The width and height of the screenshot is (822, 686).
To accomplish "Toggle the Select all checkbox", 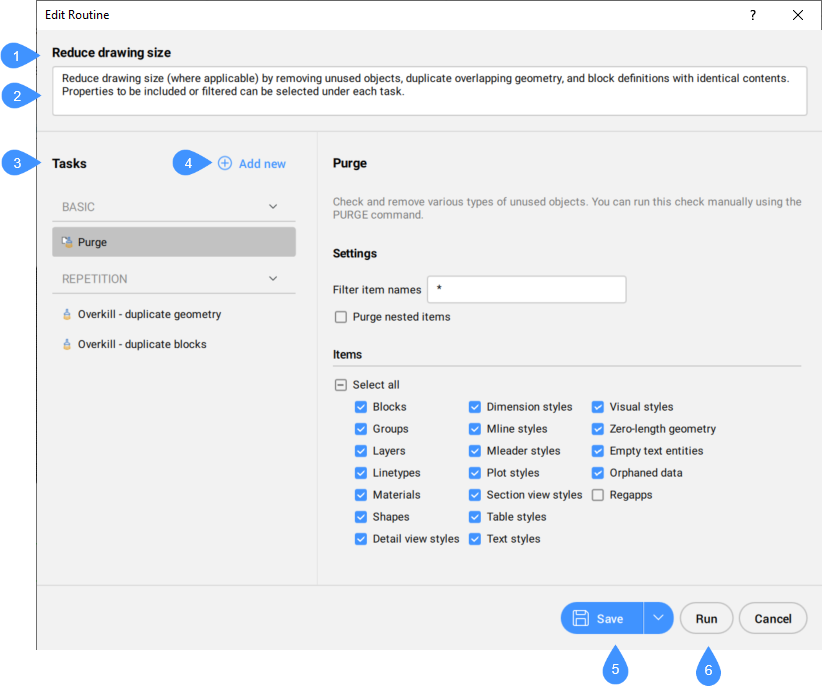I will [x=341, y=385].
